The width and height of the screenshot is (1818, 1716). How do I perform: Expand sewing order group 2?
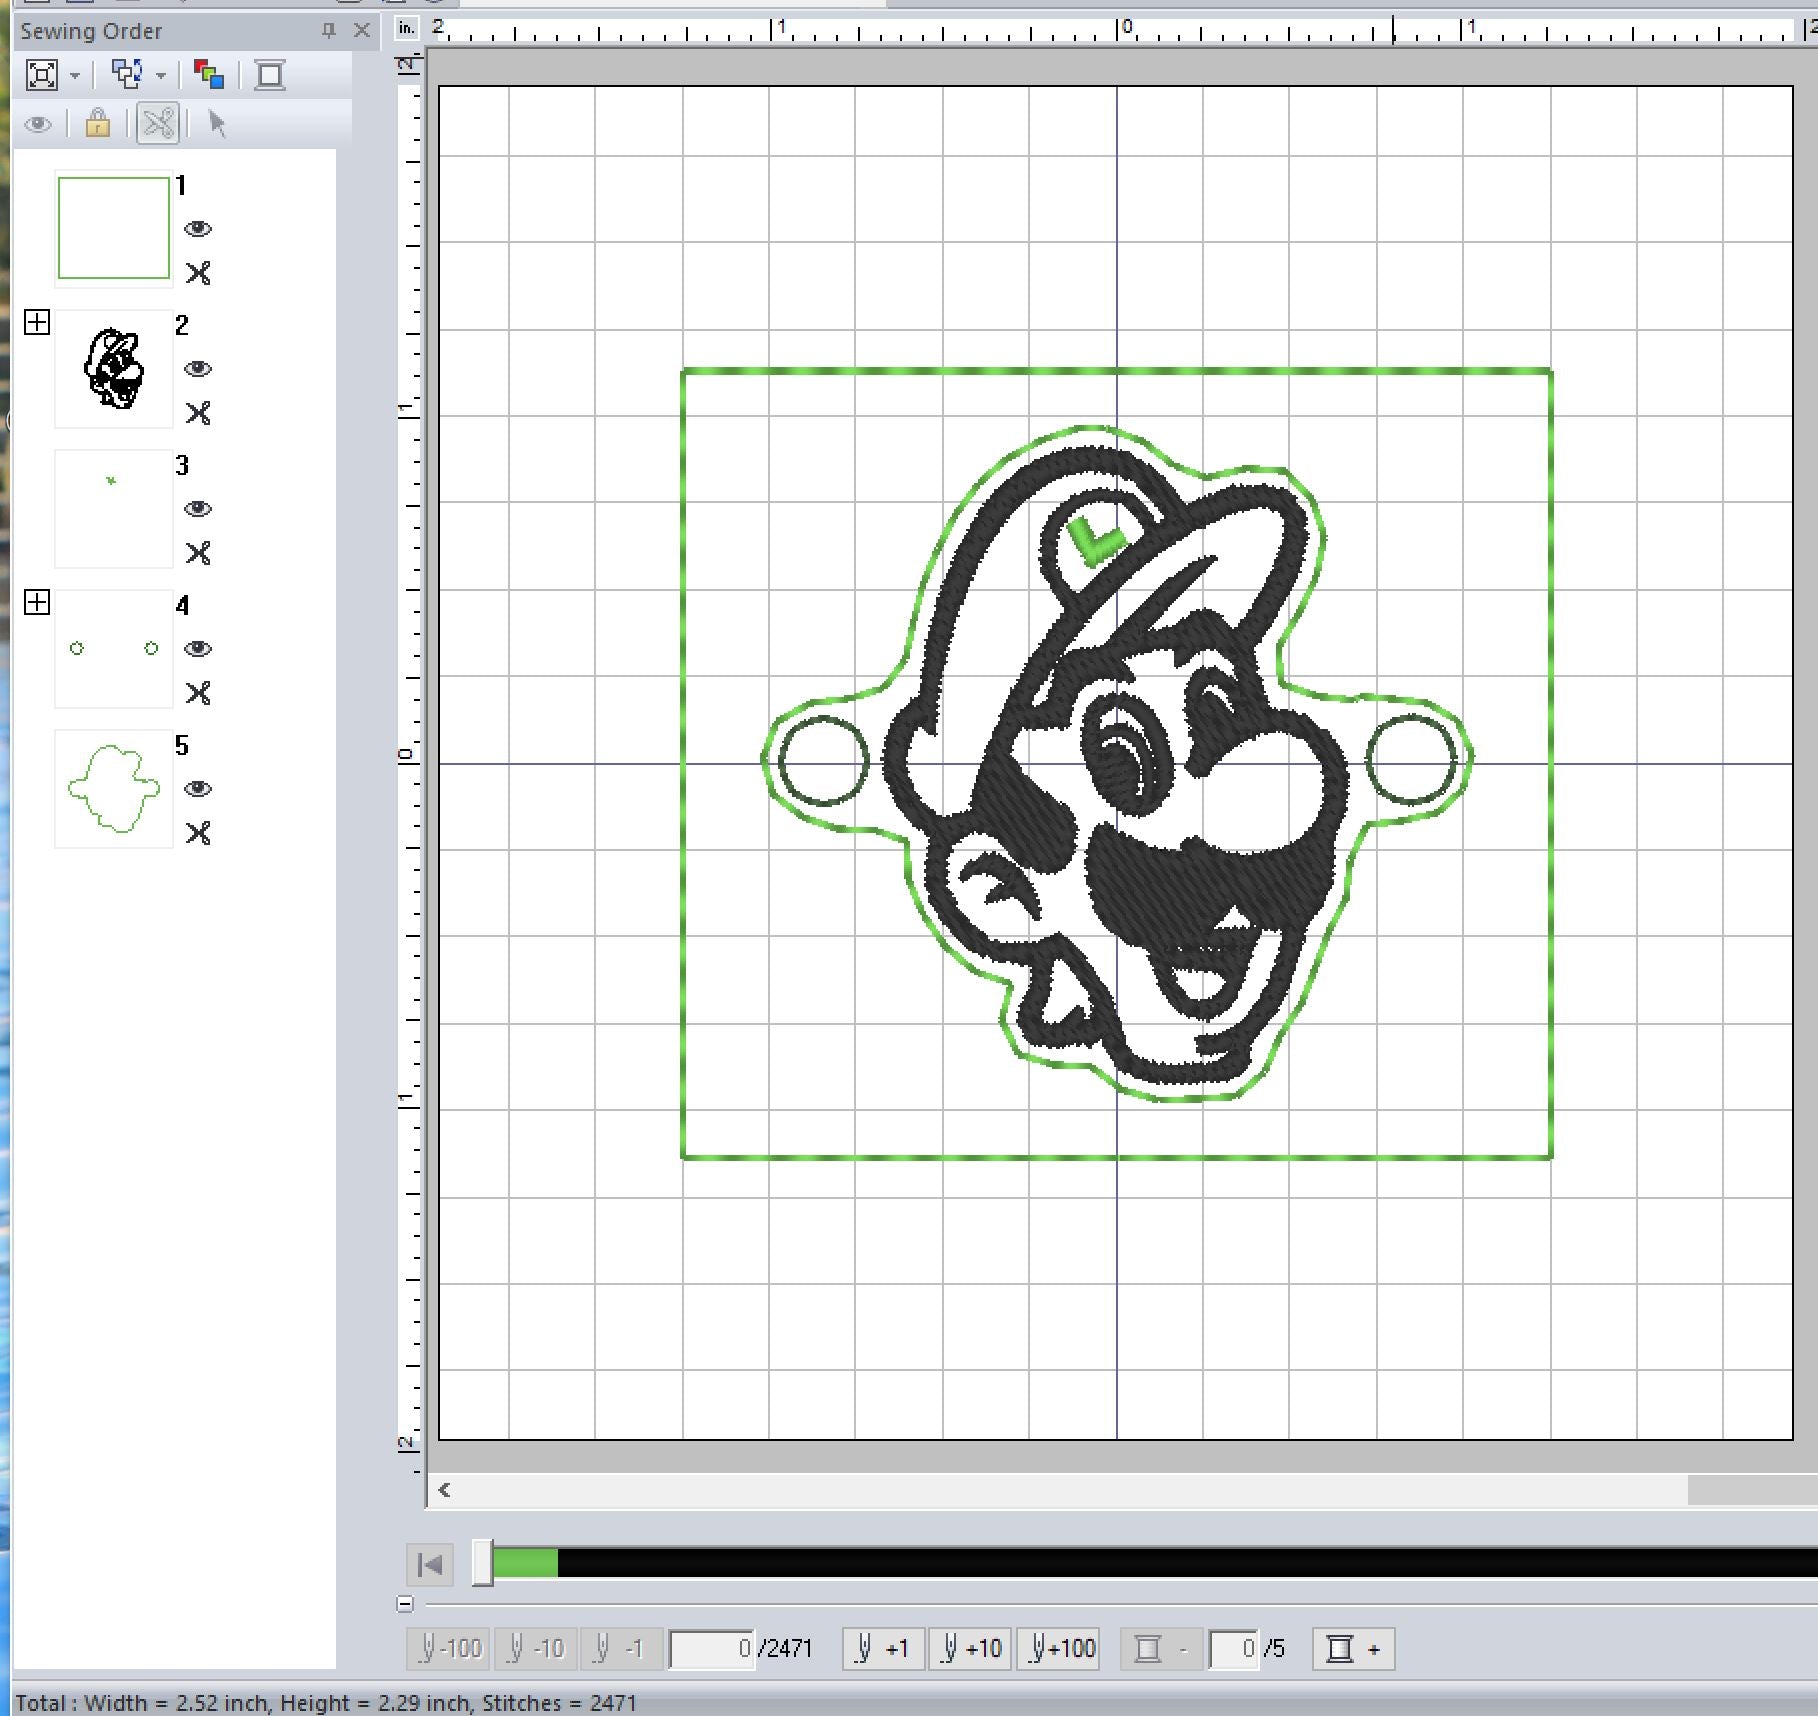point(37,322)
